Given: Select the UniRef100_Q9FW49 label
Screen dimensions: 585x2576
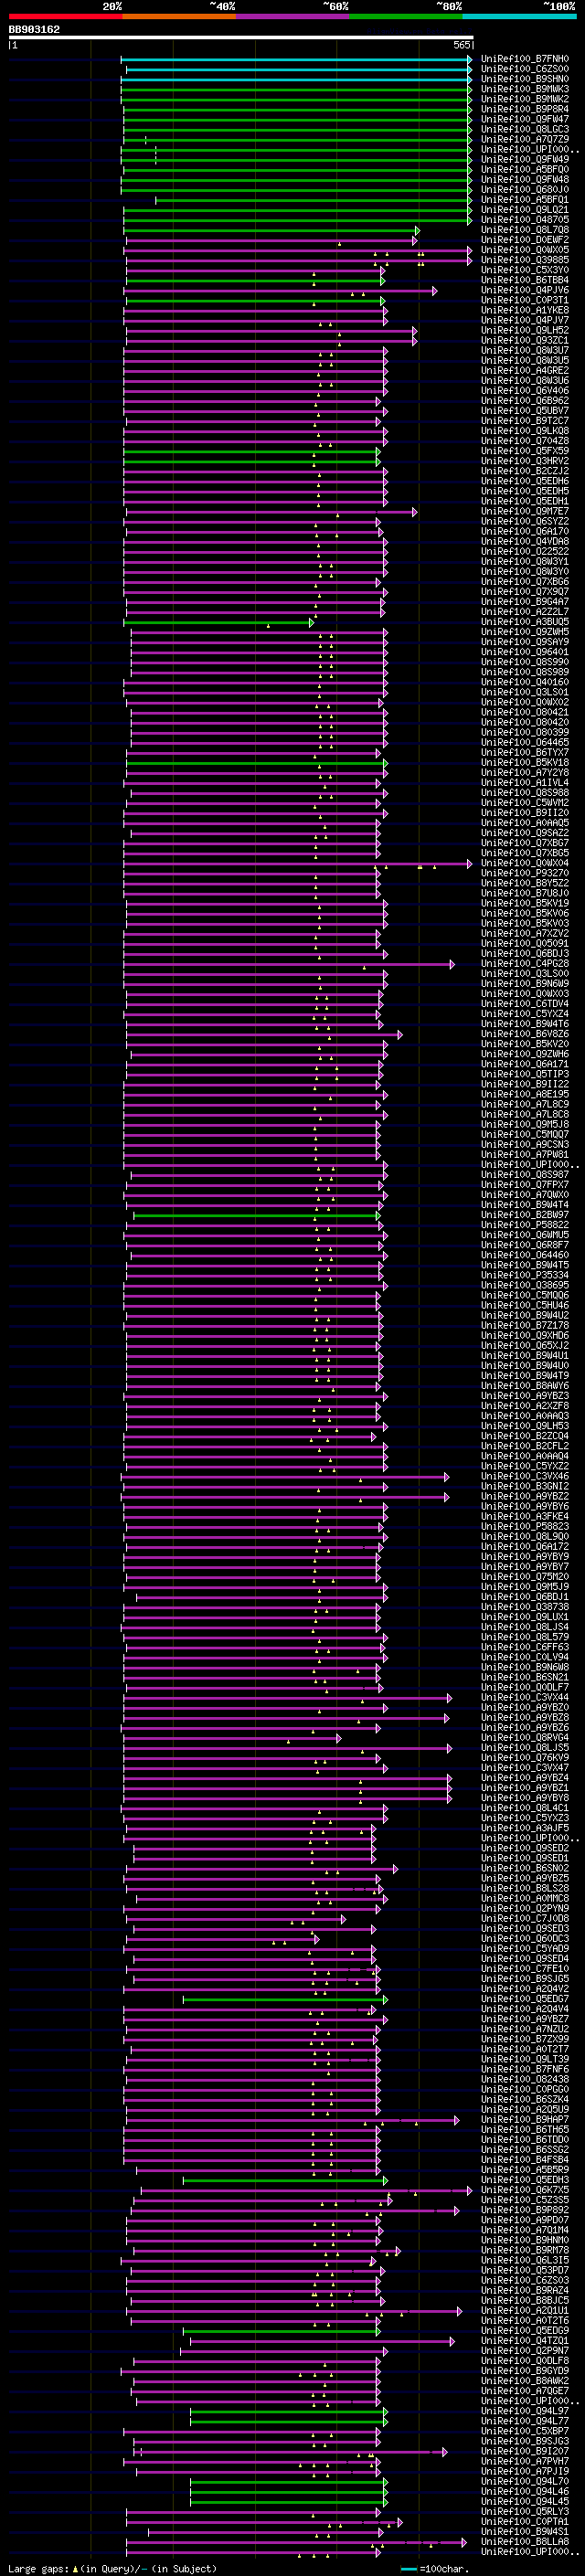Looking at the screenshot, I should point(525,159).
